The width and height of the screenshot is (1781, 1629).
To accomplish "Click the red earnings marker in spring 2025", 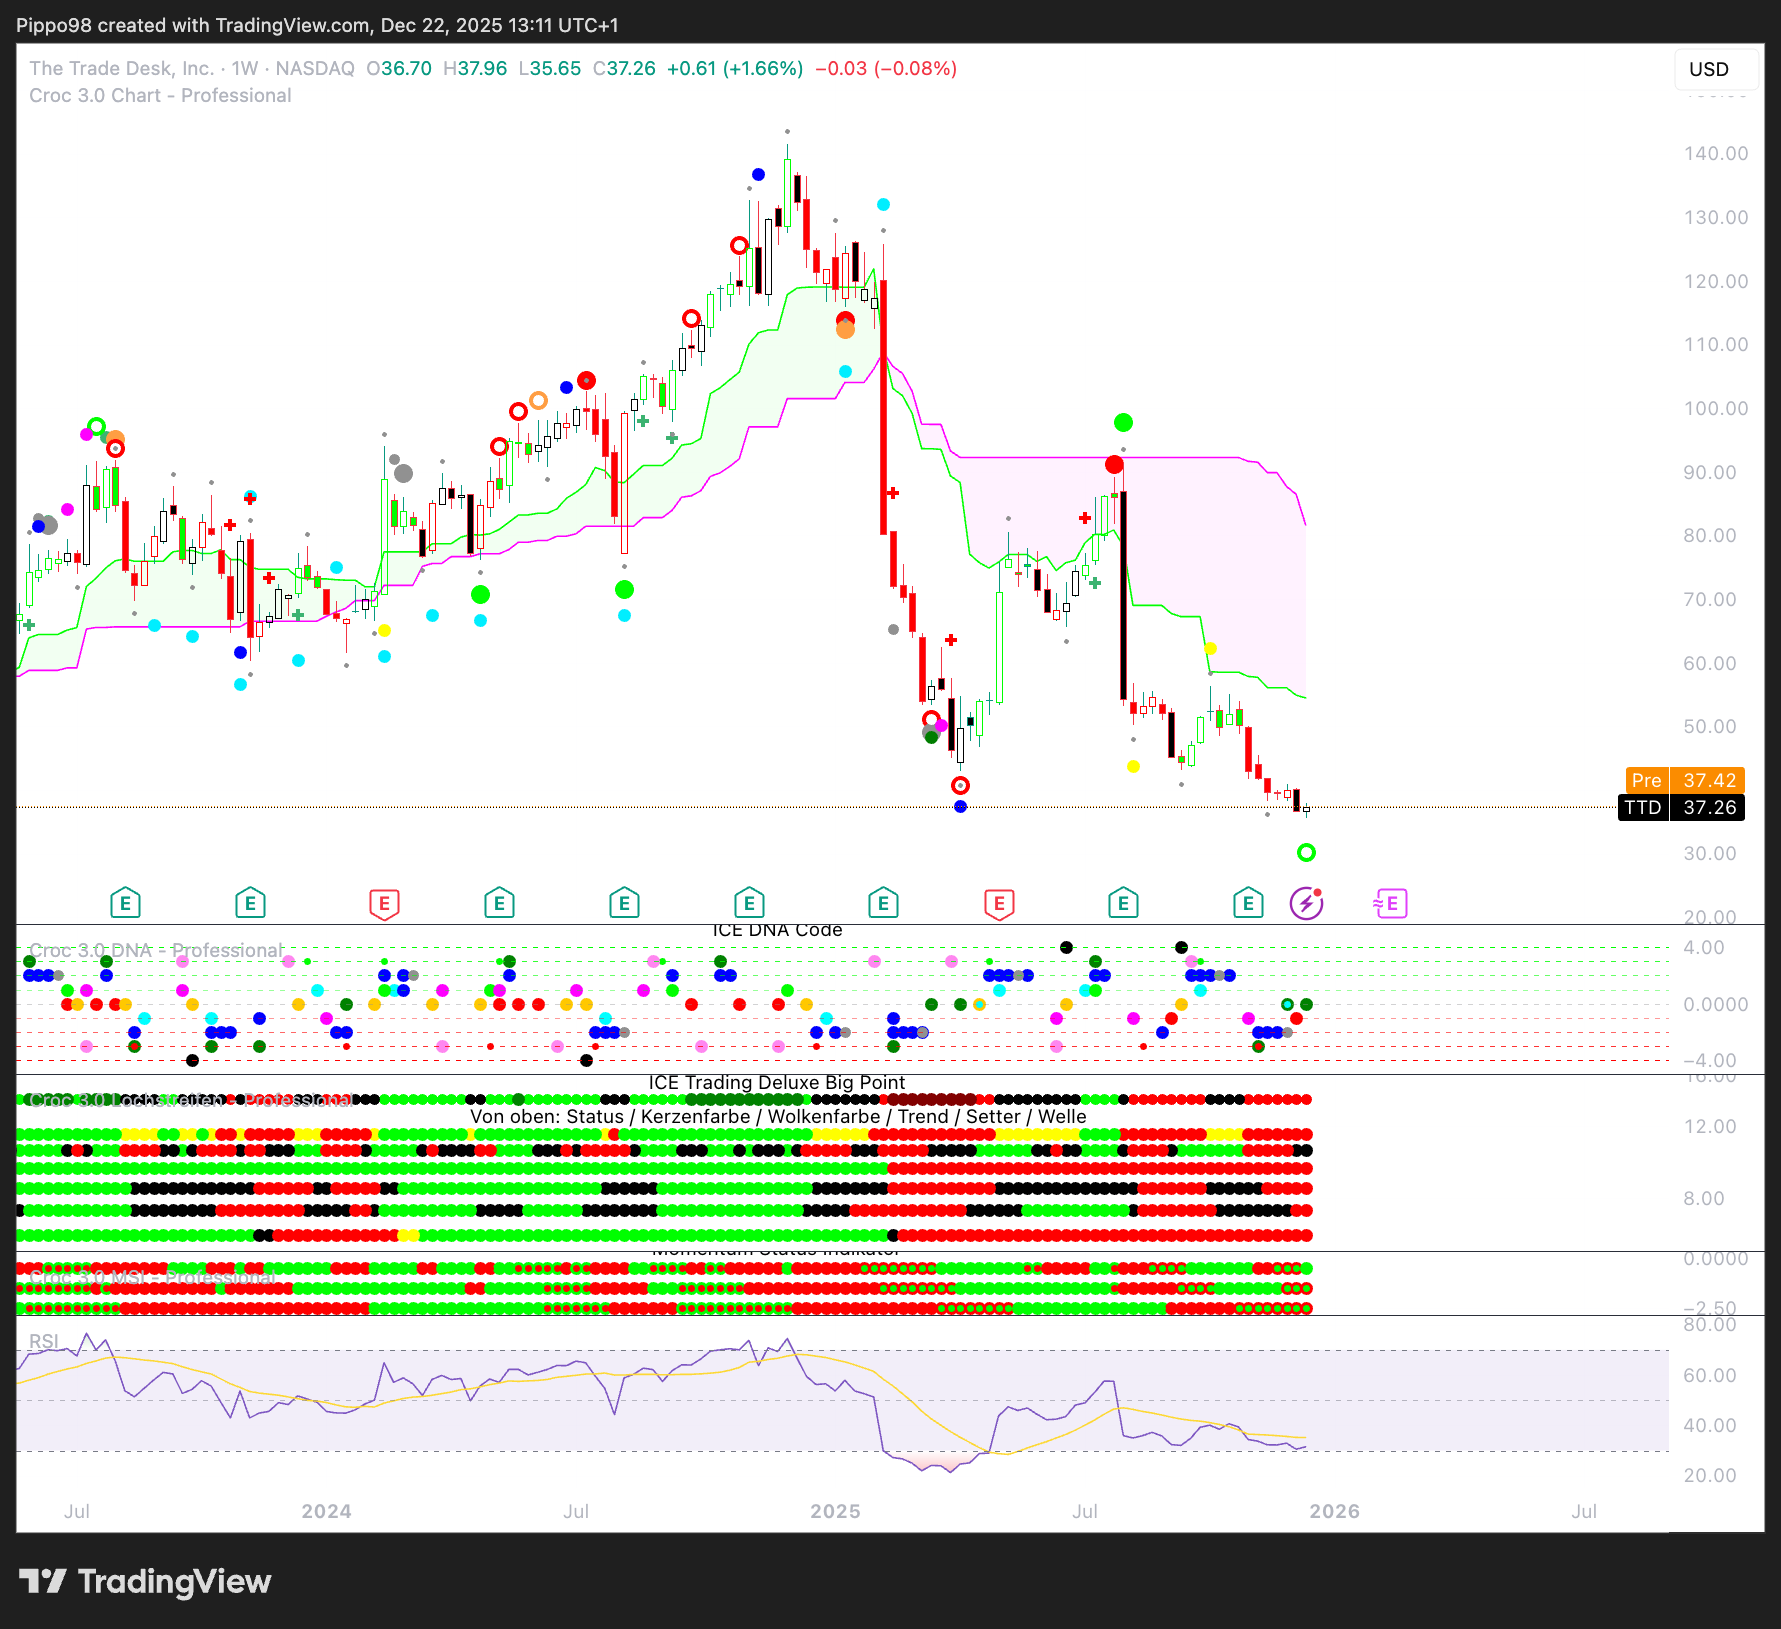I will 999,904.
